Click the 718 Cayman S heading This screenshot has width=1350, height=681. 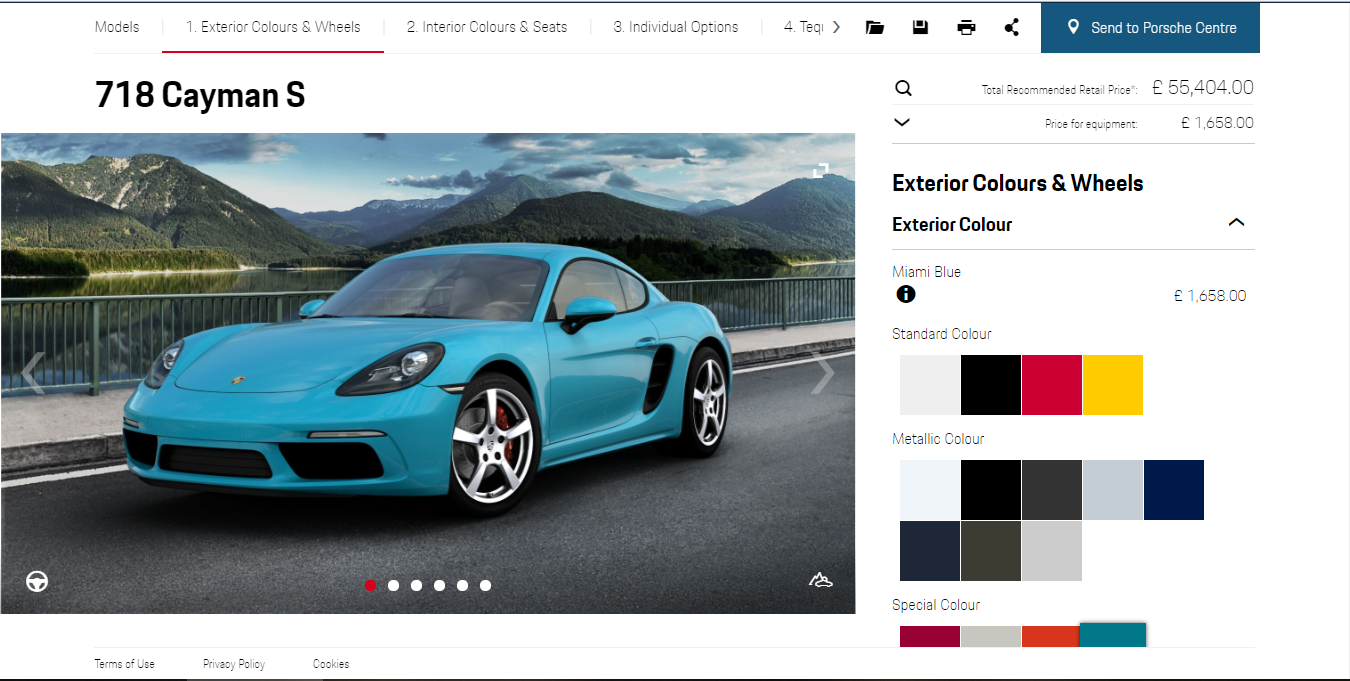[200, 95]
